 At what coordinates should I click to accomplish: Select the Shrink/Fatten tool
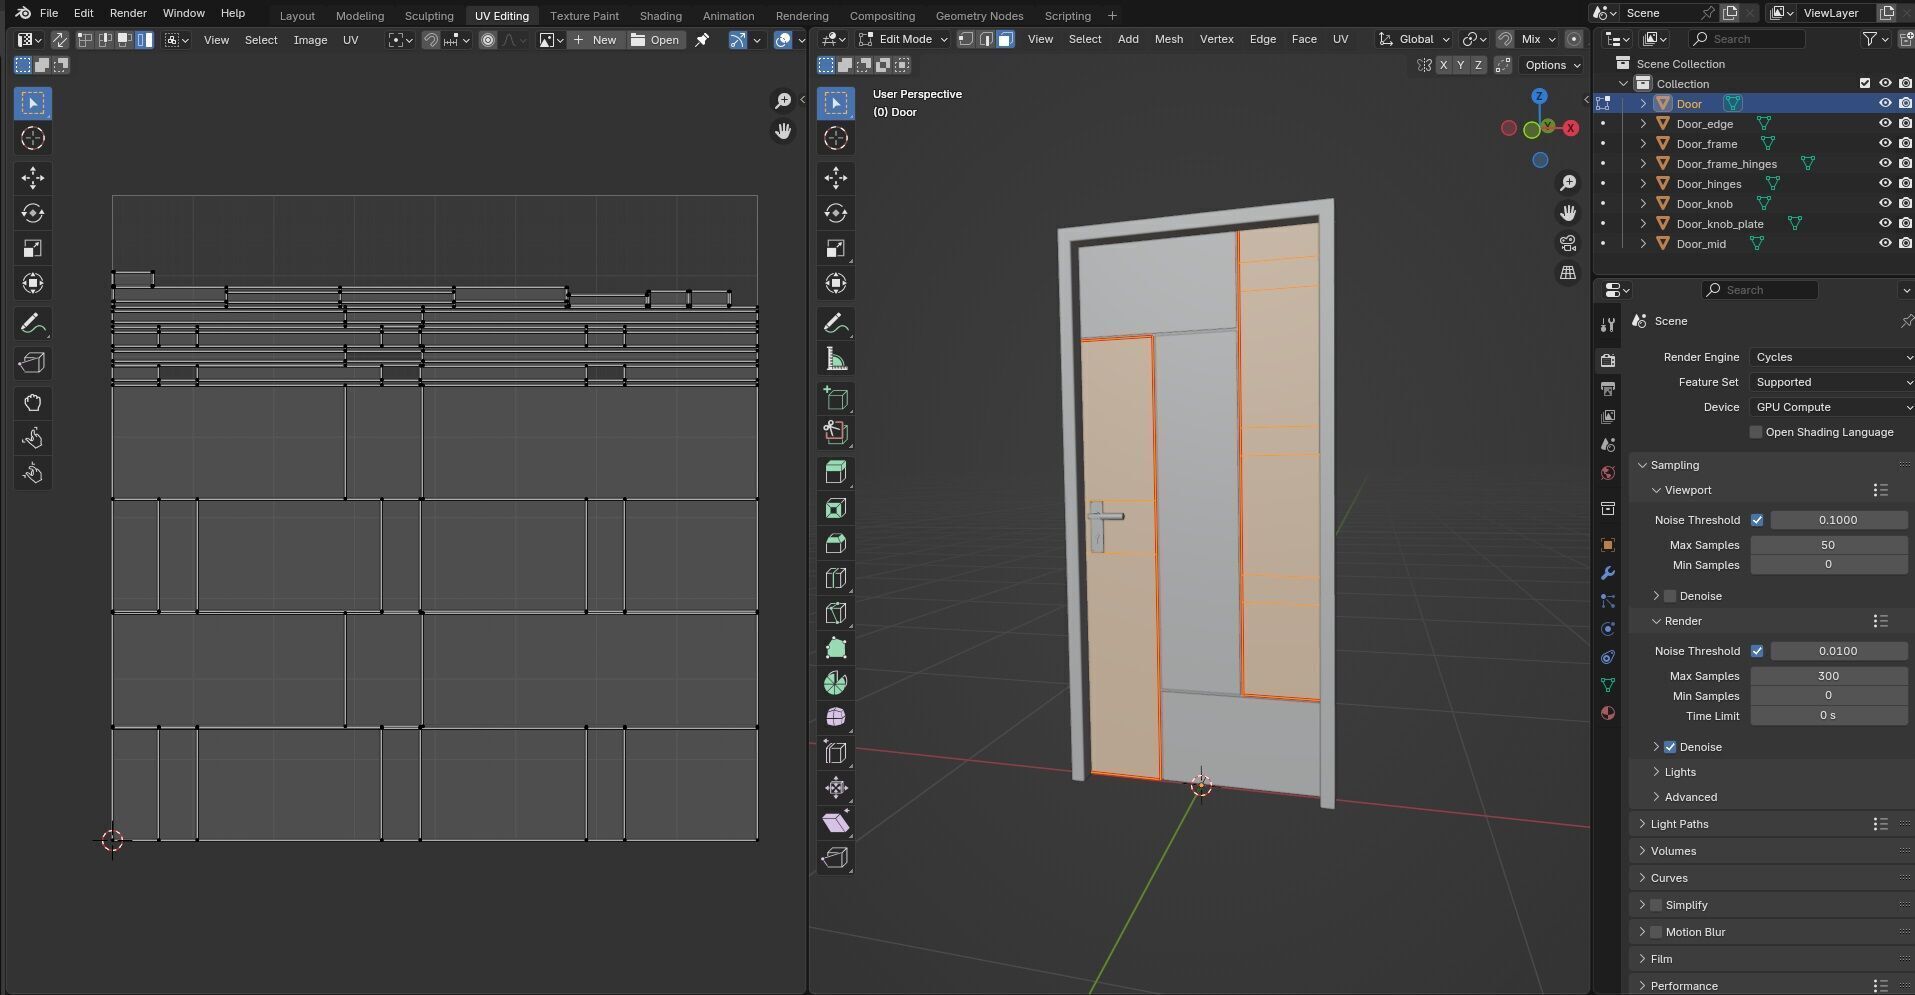click(x=836, y=788)
